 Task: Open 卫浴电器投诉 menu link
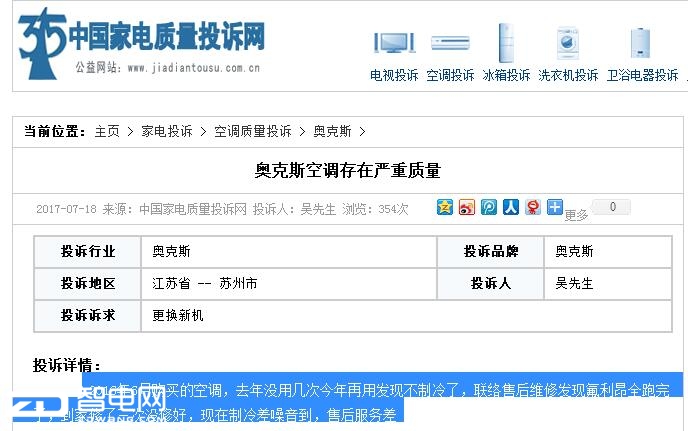pyautogui.click(x=642, y=75)
